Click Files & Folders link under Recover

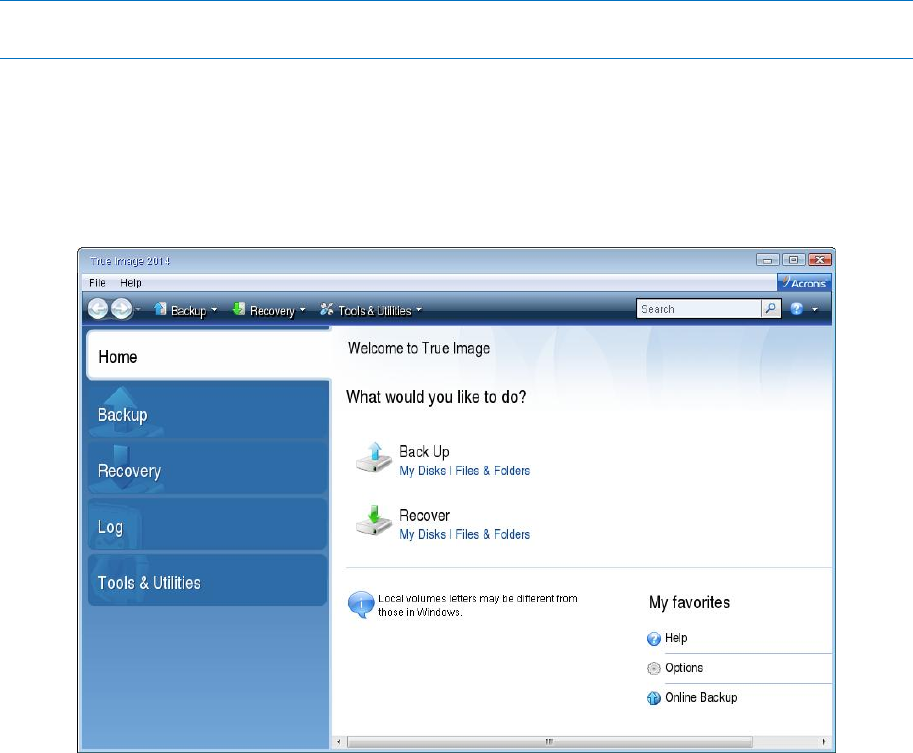493,534
